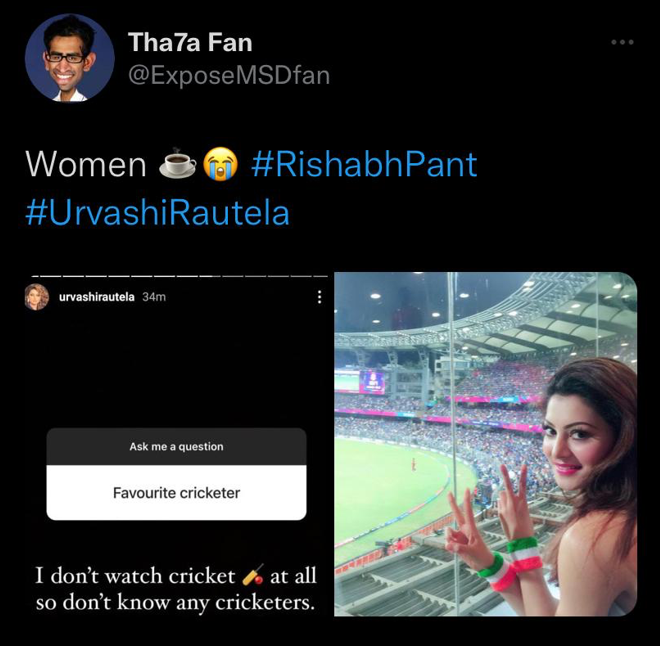
Task: Tap the urvashirautela username in the story
Action: [x=96, y=297]
